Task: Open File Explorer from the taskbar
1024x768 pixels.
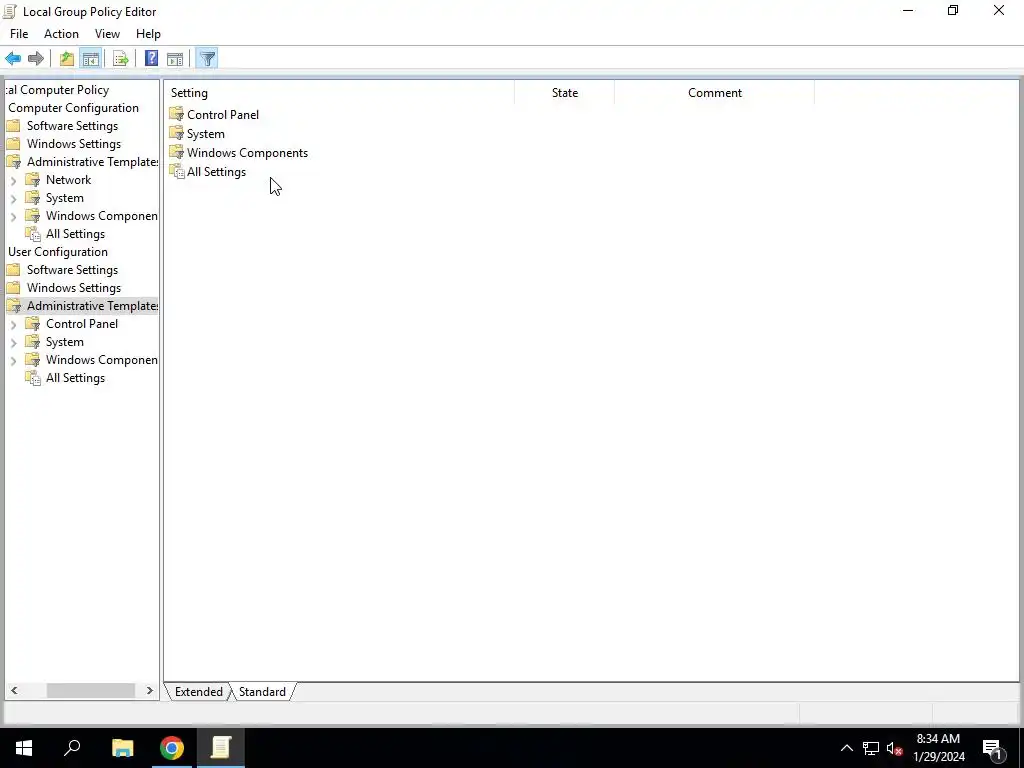Action: [x=122, y=748]
